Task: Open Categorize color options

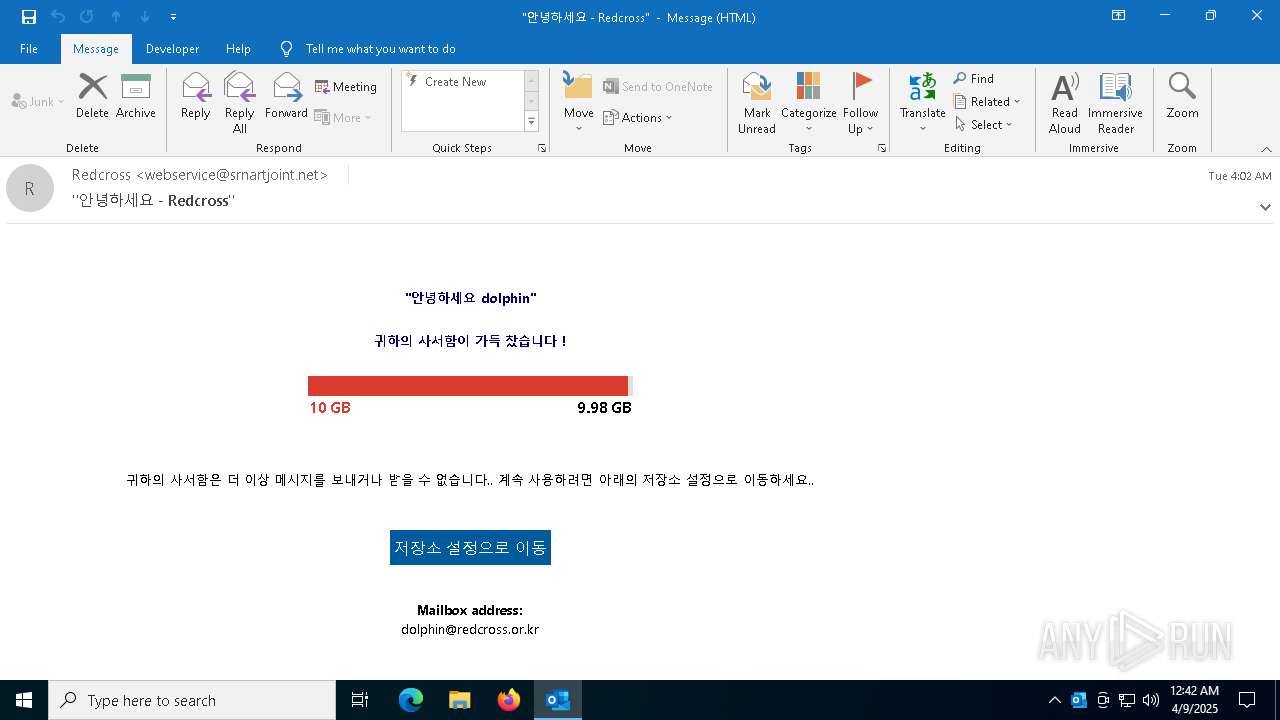Action: click(808, 103)
